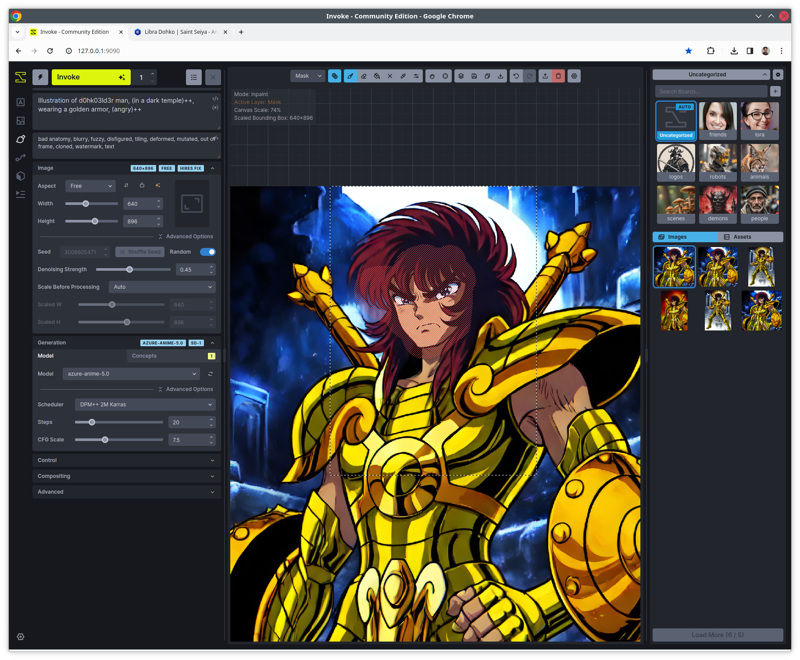800x660 pixels.
Task: Open the robots board thumbnail
Action: (718, 162)
